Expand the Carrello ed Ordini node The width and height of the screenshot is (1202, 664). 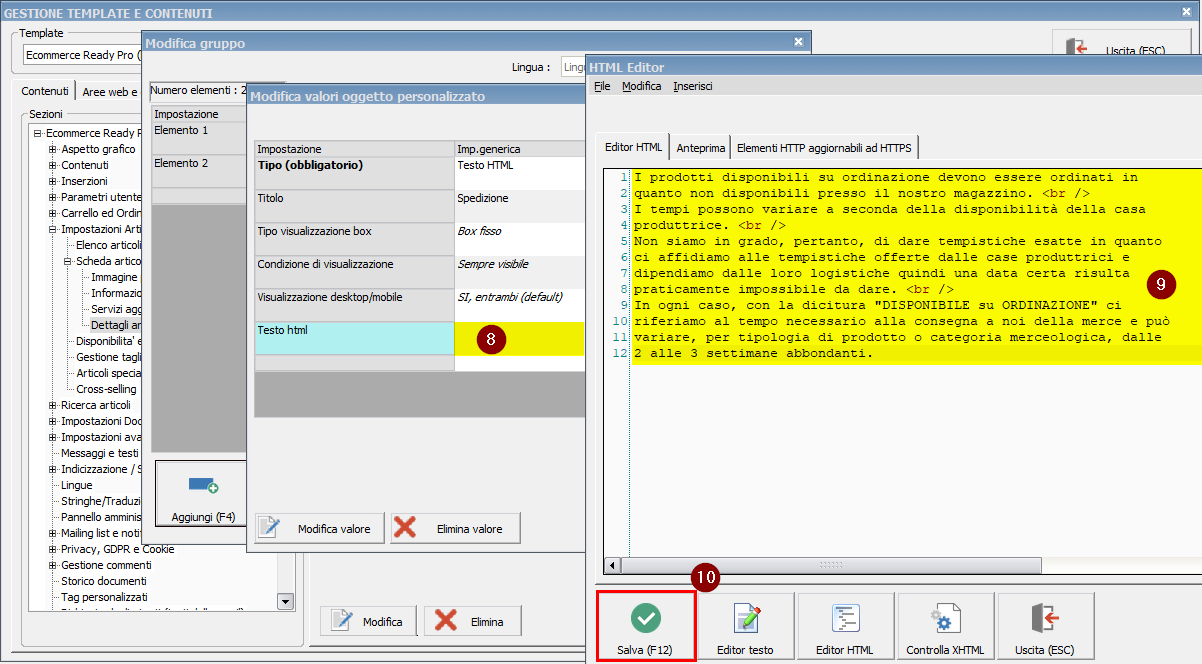pyautogui.click(x=52, y=213)
